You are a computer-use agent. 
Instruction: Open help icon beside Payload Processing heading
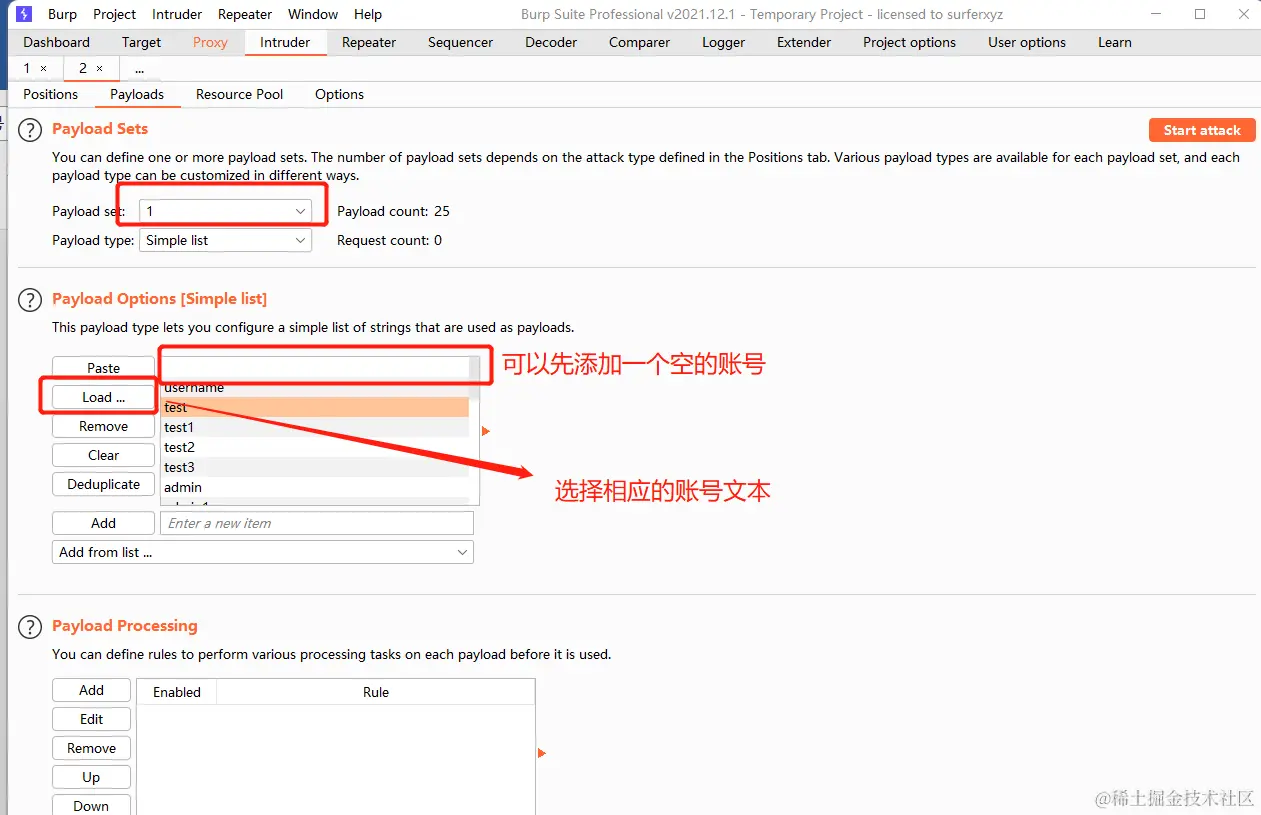tap(29, 626)
